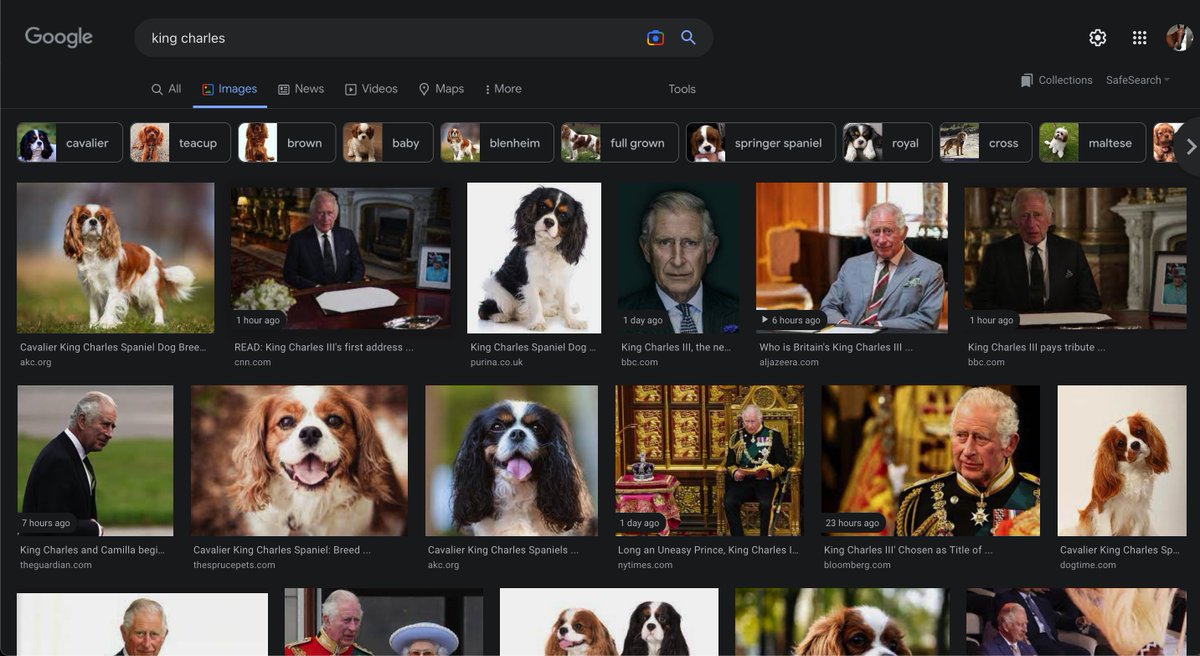Screen dimensions: 1200x656
Task: Click the Maps tab pin icon
Action: click(424, 89)
